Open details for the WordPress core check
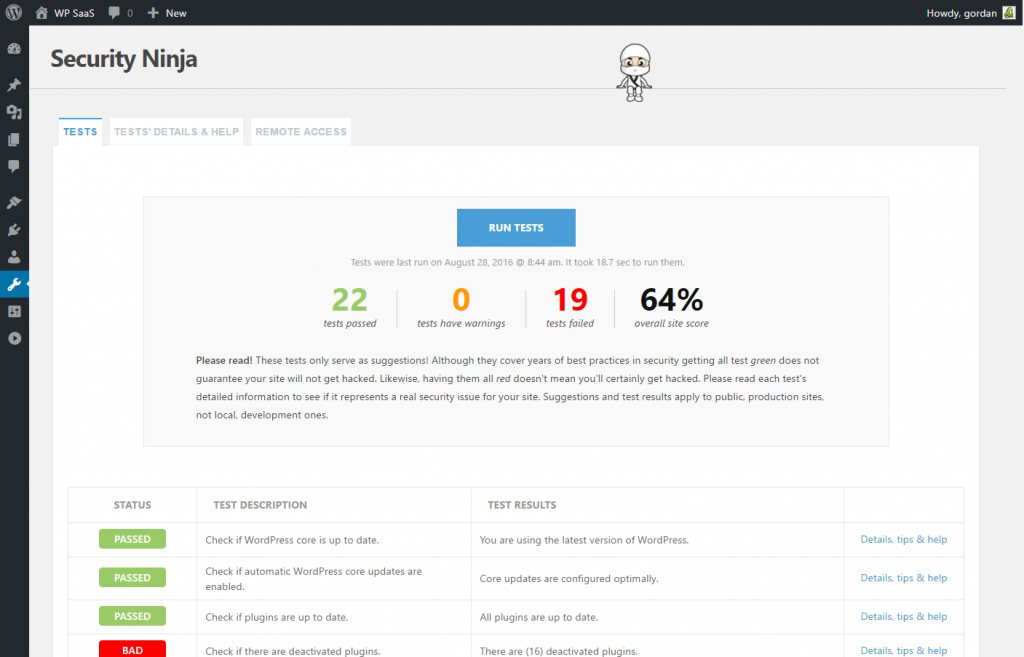This screenshot has width=1024, height=657. 903,539
